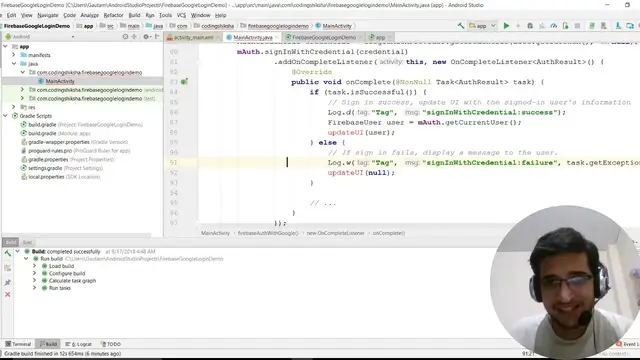This screenshot has height=360, width=640.
Task: Expand the androidTest package node
Action: tap(22, 89)
